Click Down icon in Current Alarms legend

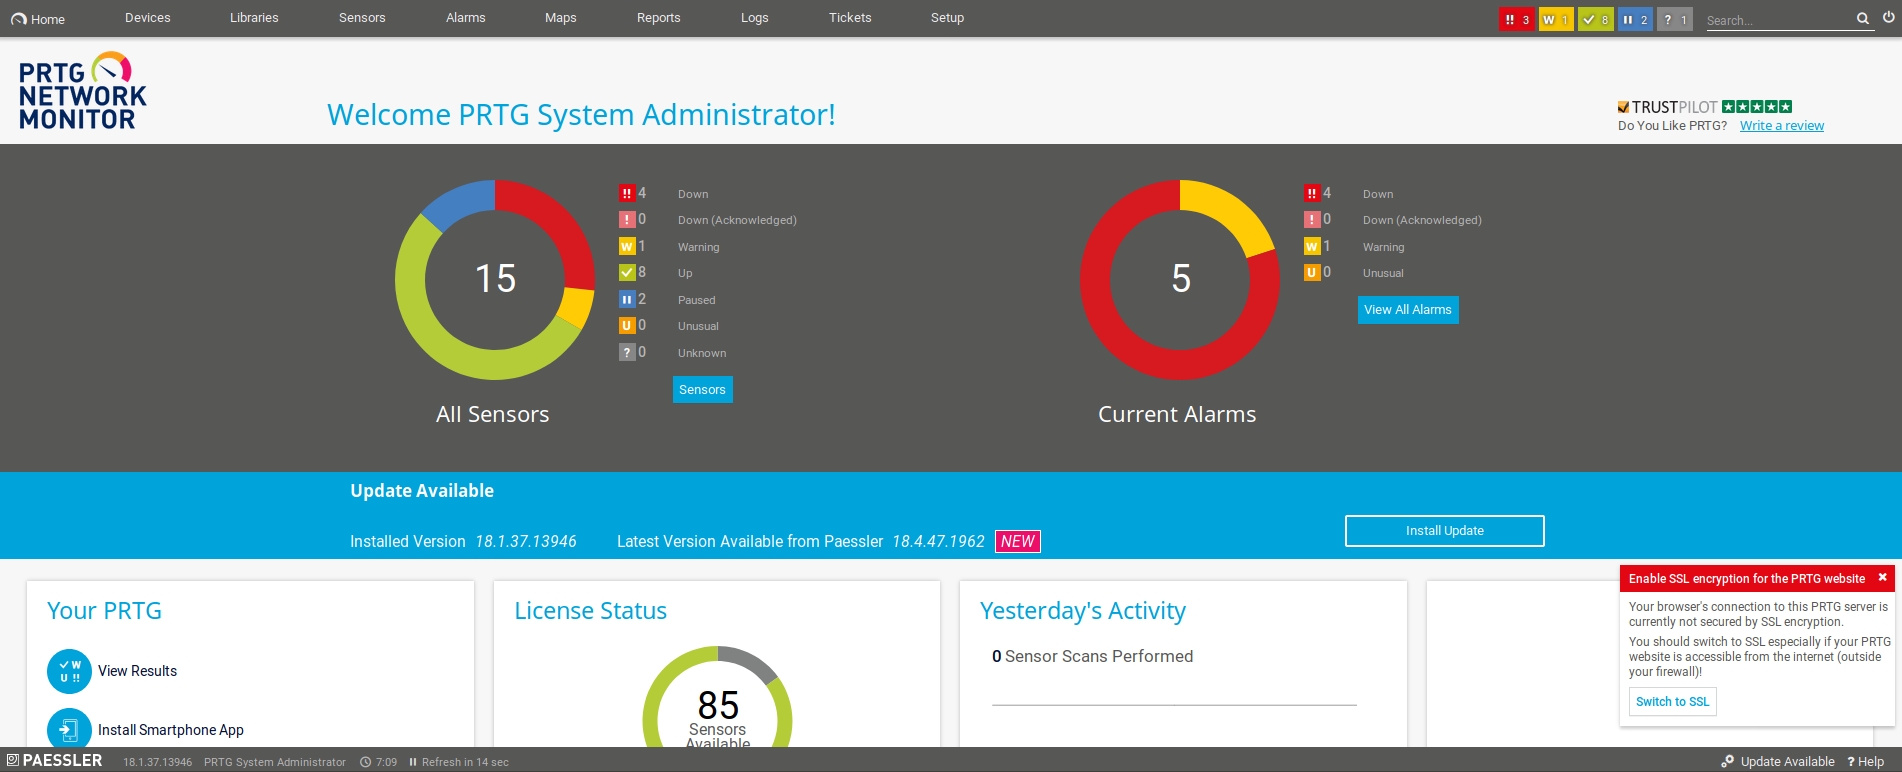1312,193
